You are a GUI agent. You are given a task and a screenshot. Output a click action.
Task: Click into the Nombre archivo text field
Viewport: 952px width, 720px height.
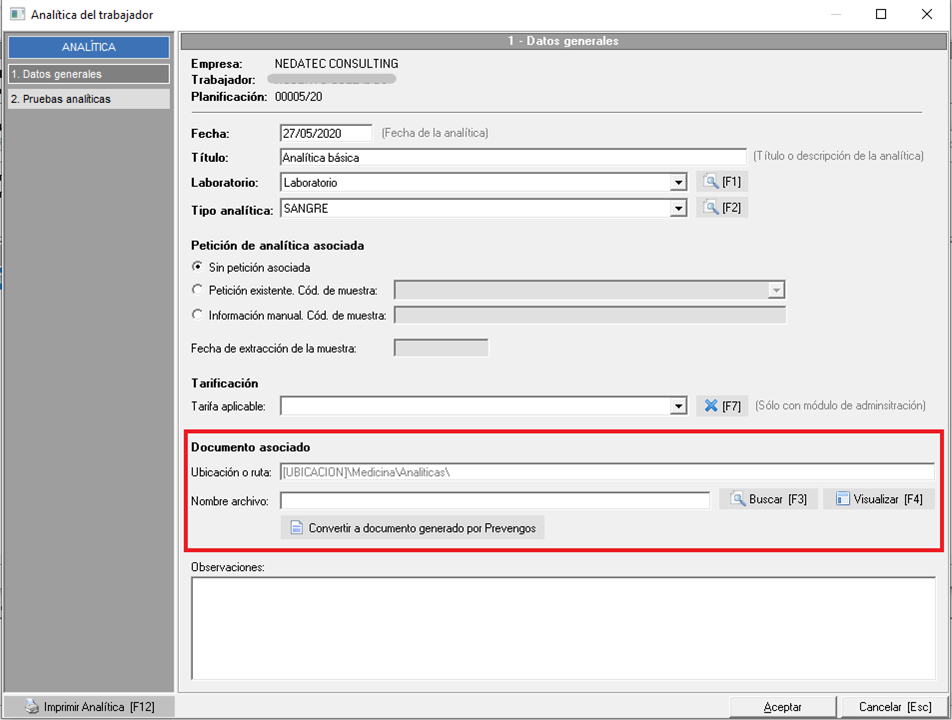[494, 500]
